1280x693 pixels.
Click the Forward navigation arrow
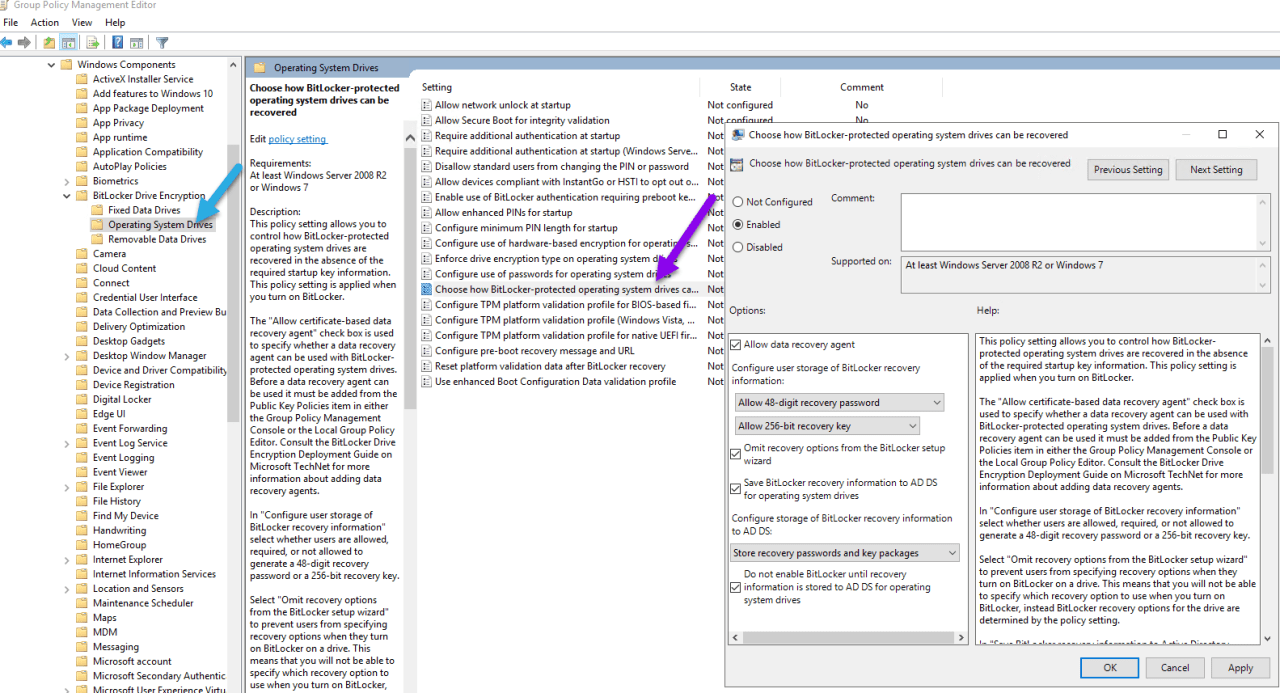[x=24, y=42]
